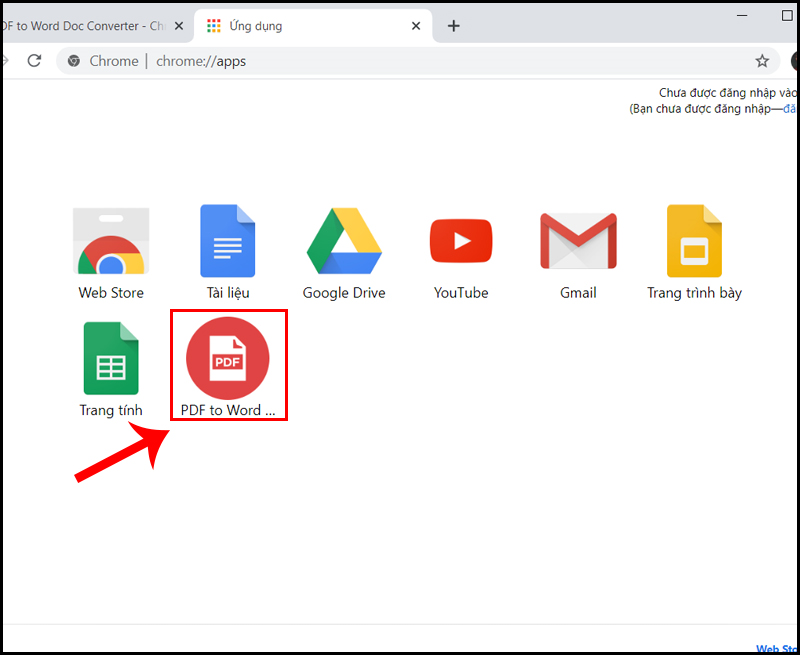Launch the Trang trình bày (Slides) app
This screenshot has width=800, height=655.
coord(694,243)
